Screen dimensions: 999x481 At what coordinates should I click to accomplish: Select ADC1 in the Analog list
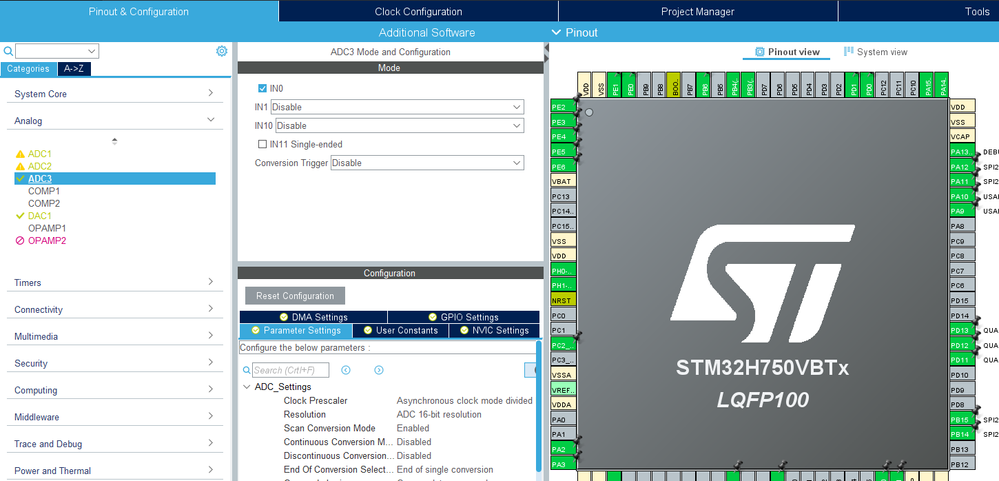coord(40,154)
